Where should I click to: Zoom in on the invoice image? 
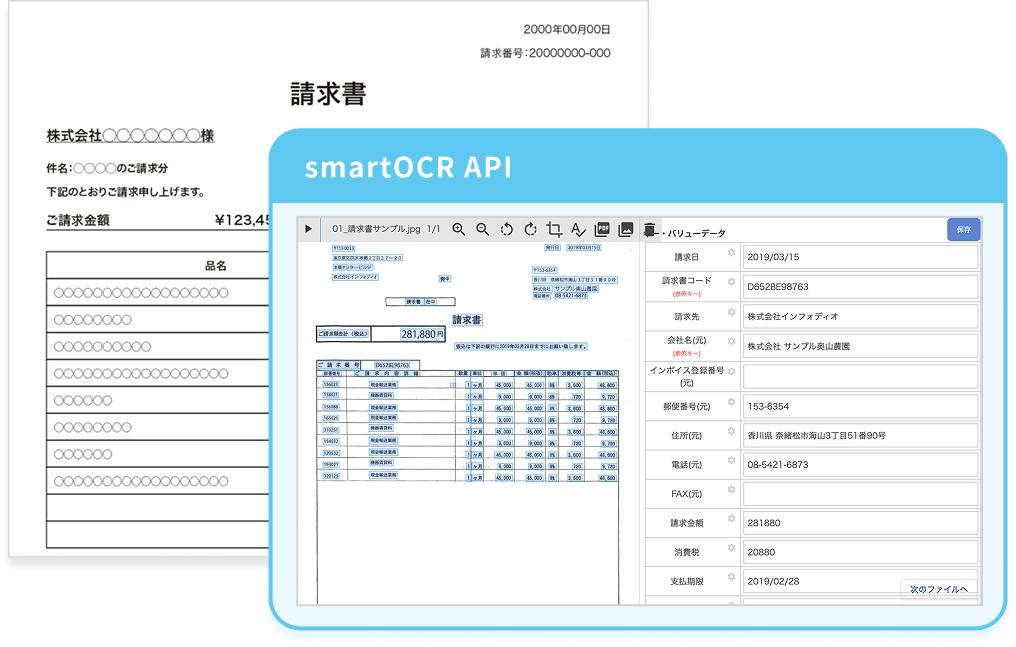(459, 229)
